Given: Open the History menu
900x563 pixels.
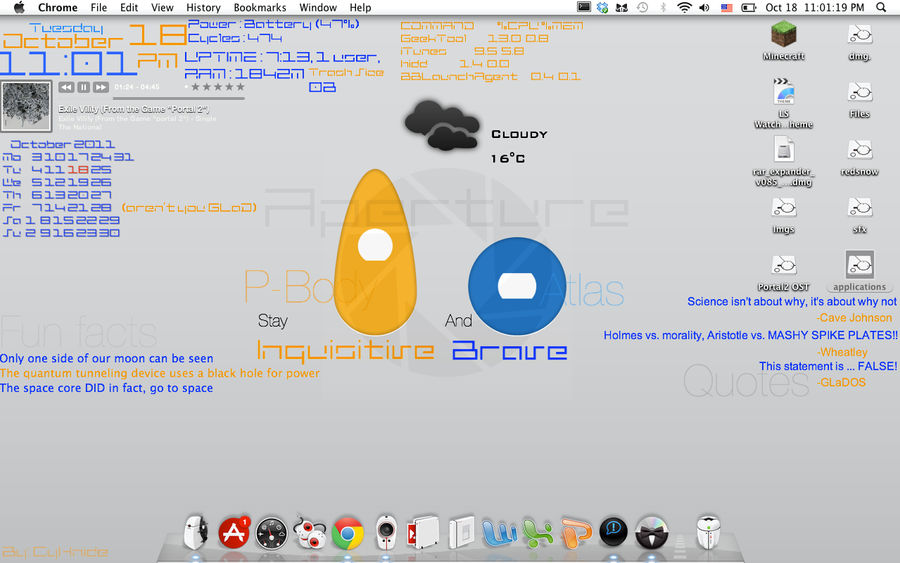Looking at the screenshot, I should 203,7.
